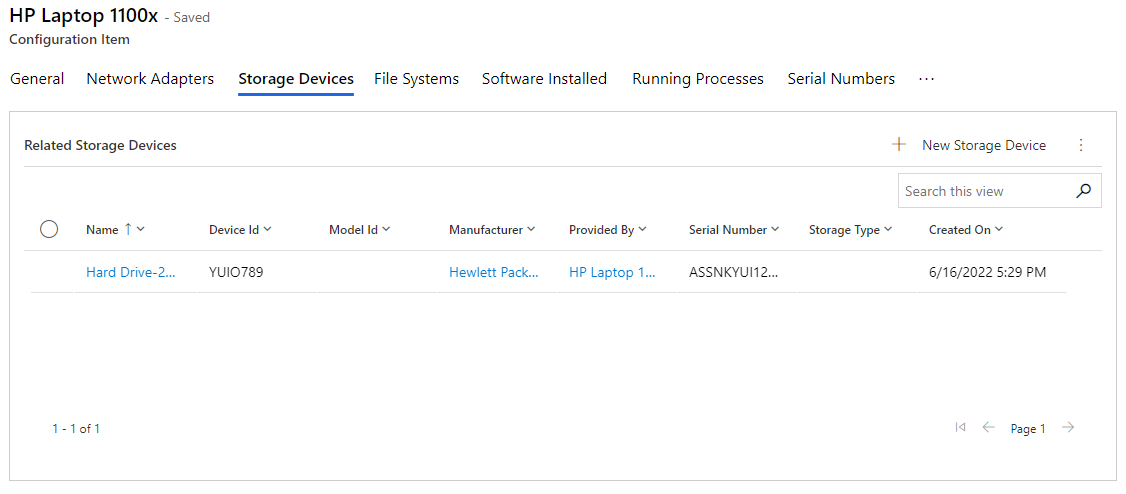Switch to the Network Adapters tab

[150, 79]
